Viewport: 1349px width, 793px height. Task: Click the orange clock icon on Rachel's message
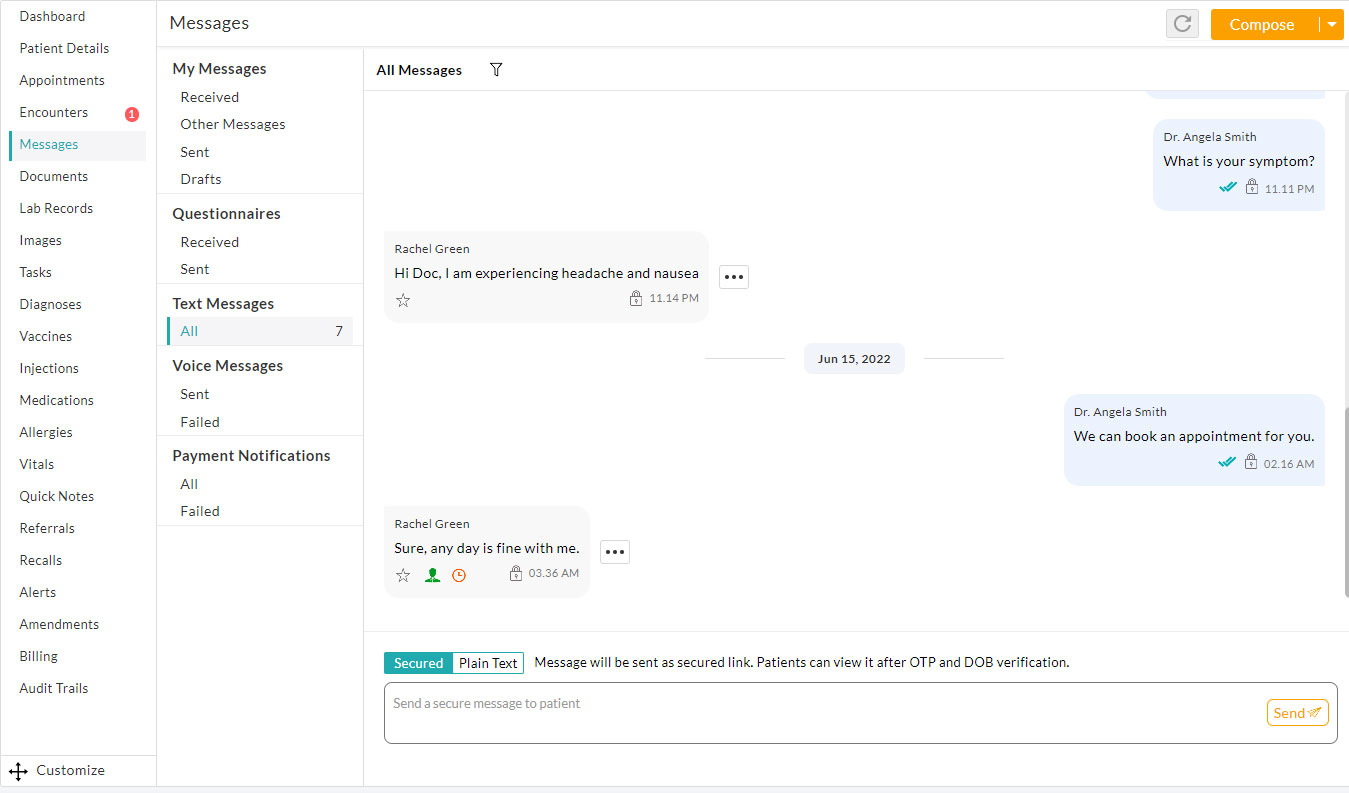point(459,575)
